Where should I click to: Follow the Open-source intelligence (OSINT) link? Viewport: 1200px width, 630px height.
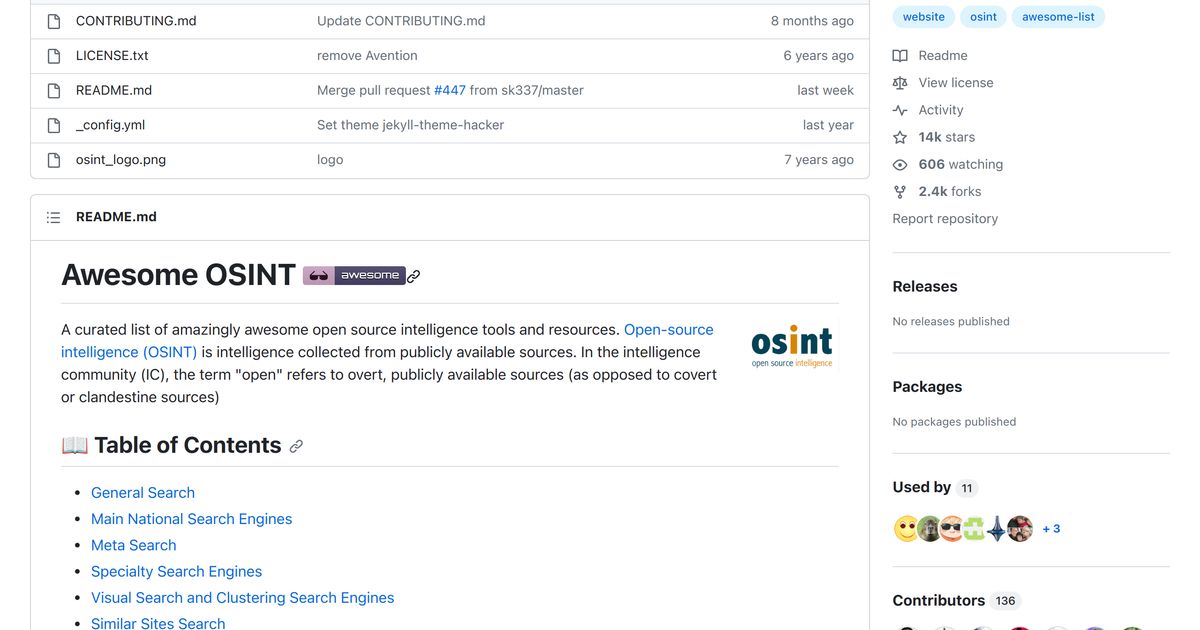click(x=668, y=329)
